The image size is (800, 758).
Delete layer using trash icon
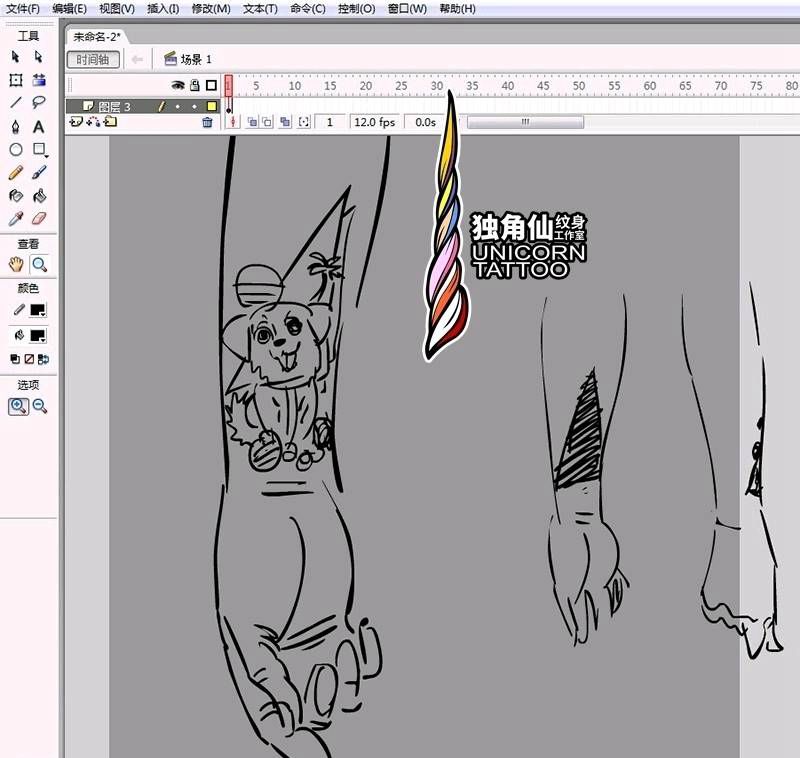[x=207, y=122]
